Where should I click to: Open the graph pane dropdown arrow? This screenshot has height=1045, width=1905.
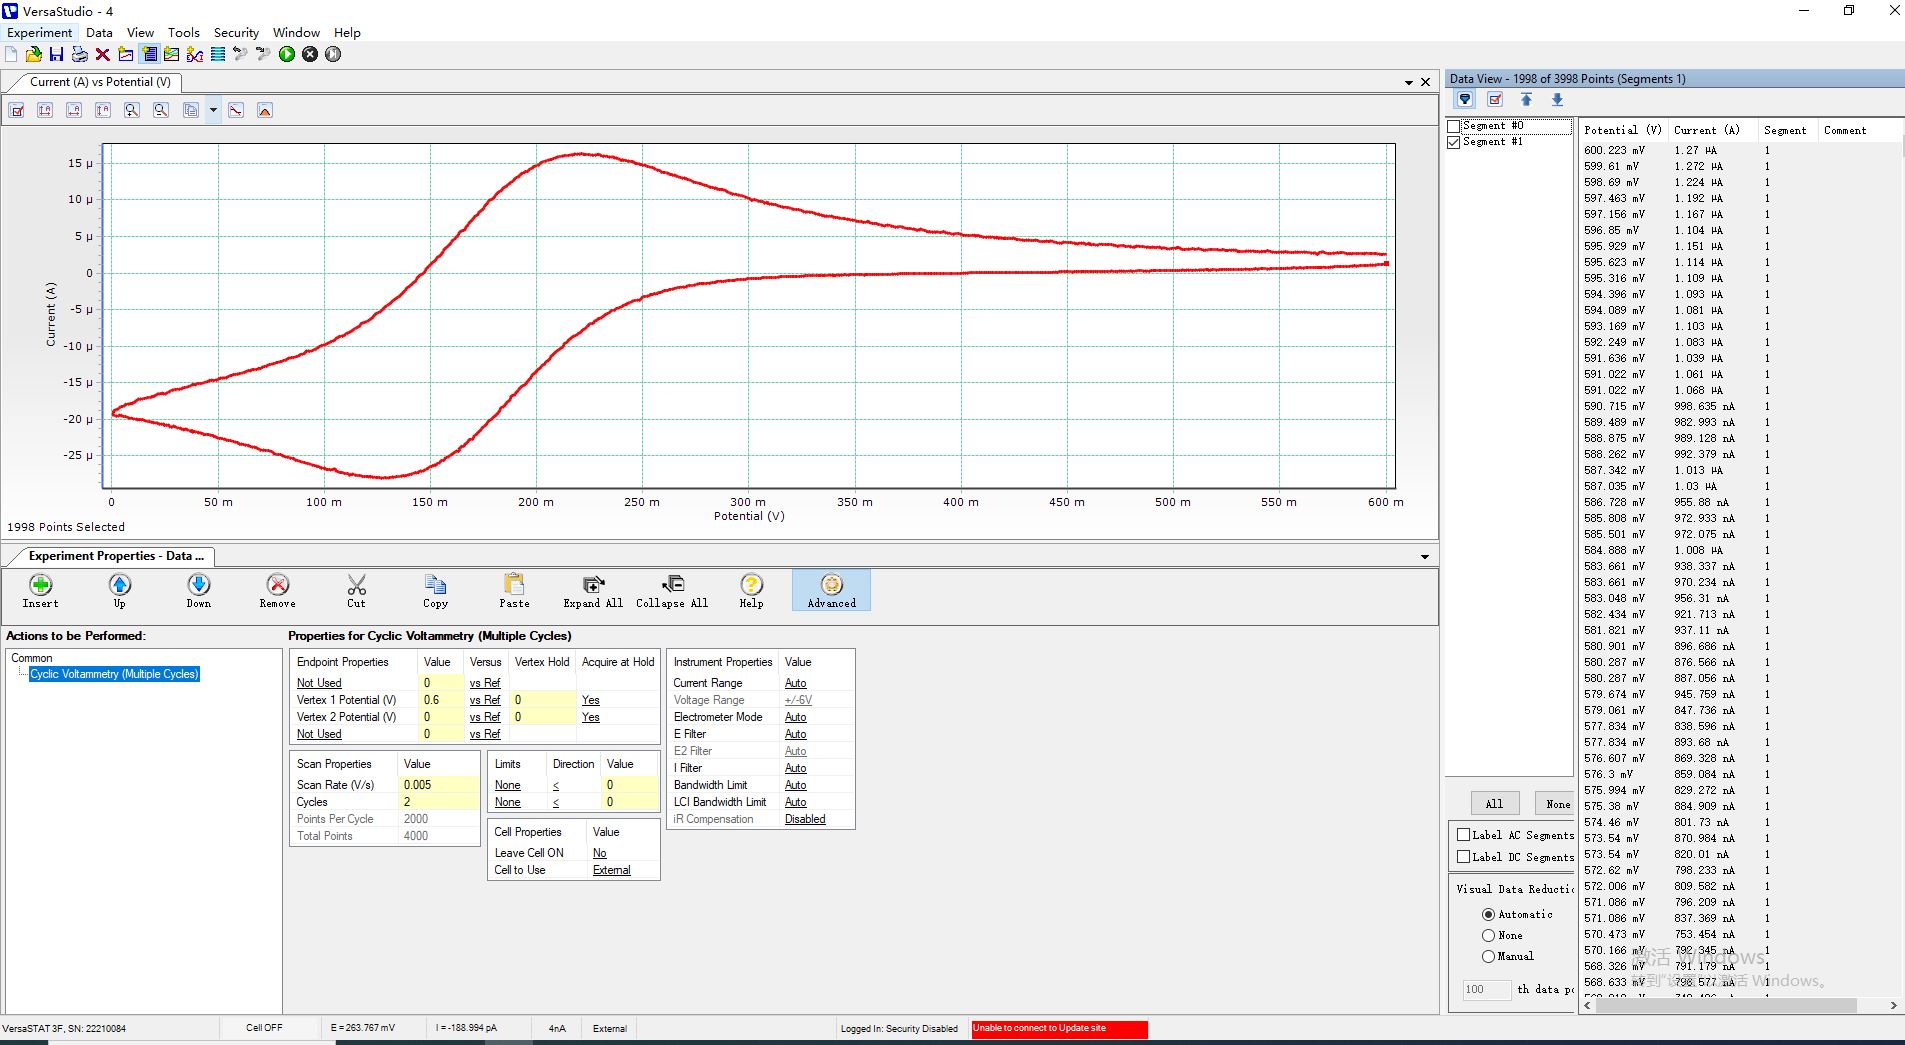(x=1409, y=82)
